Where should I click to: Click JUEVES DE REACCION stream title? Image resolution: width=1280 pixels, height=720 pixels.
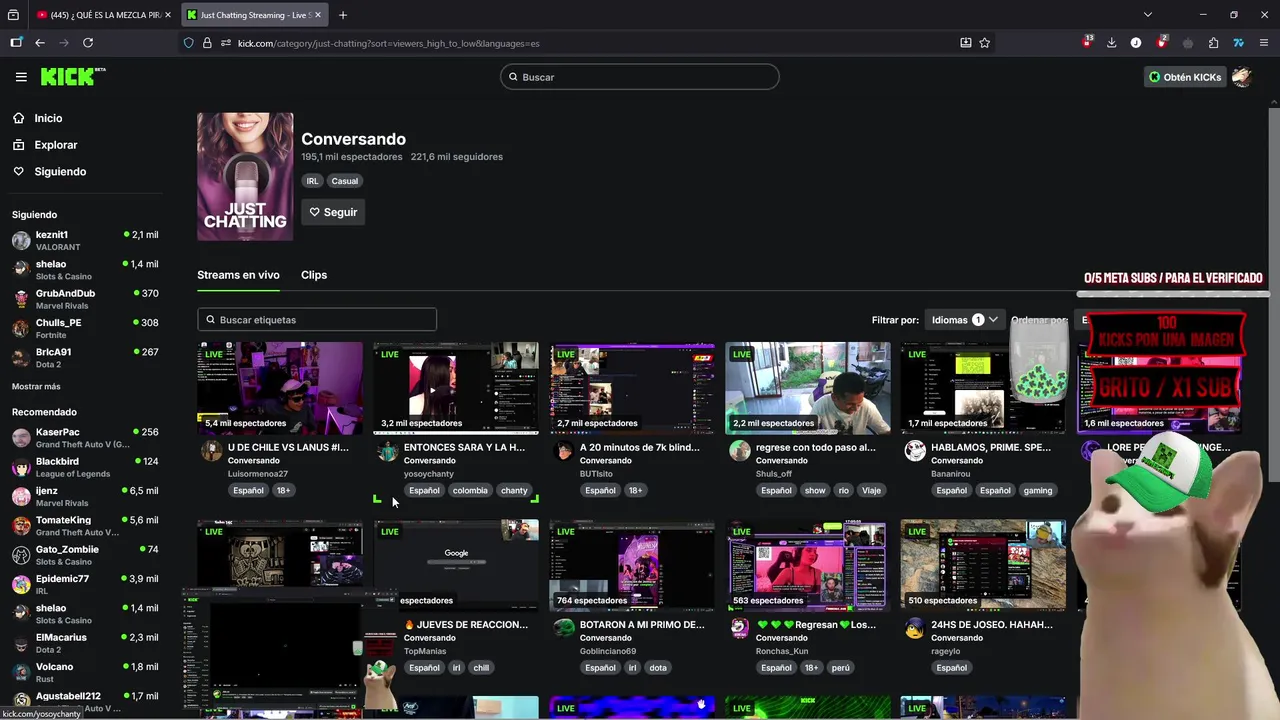[466, 624]
